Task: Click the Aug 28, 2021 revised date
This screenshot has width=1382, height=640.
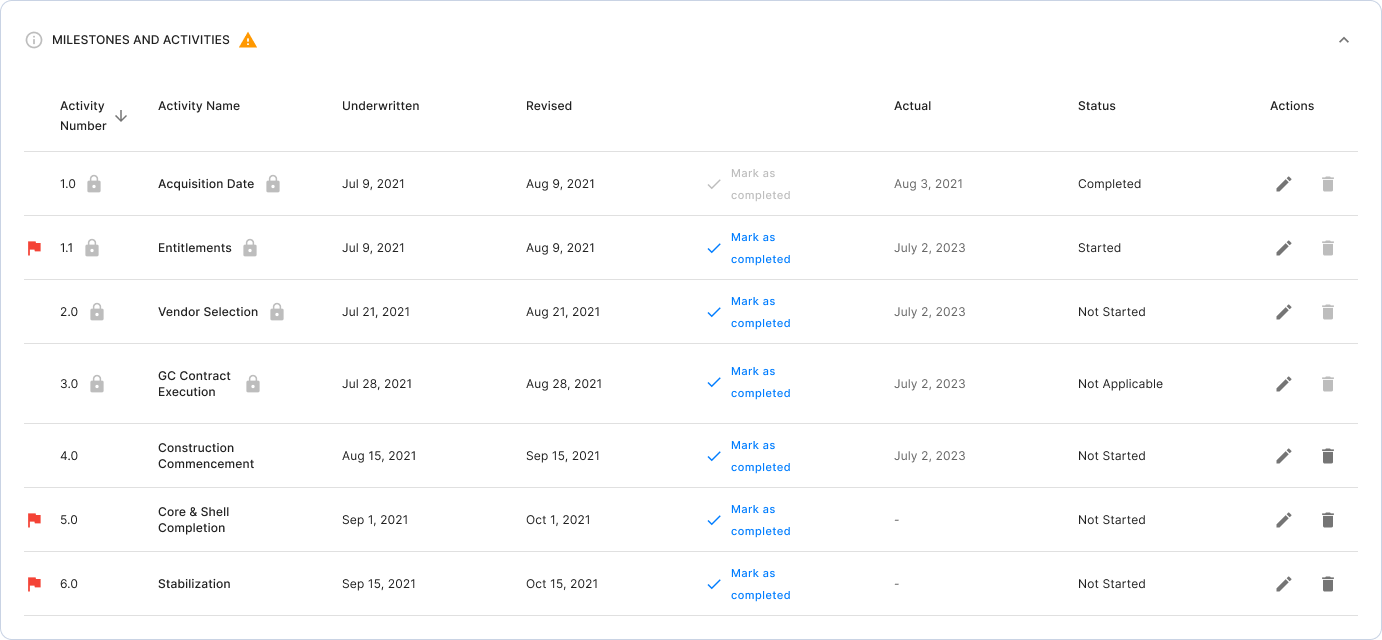Action: tap(564, 384)
